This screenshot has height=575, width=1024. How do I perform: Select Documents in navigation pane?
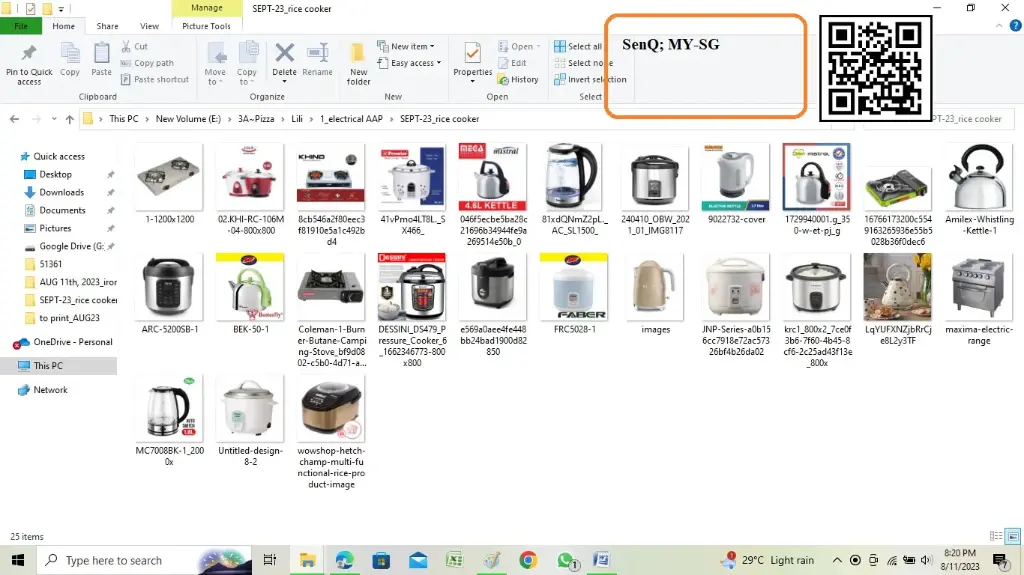[62, 210]
